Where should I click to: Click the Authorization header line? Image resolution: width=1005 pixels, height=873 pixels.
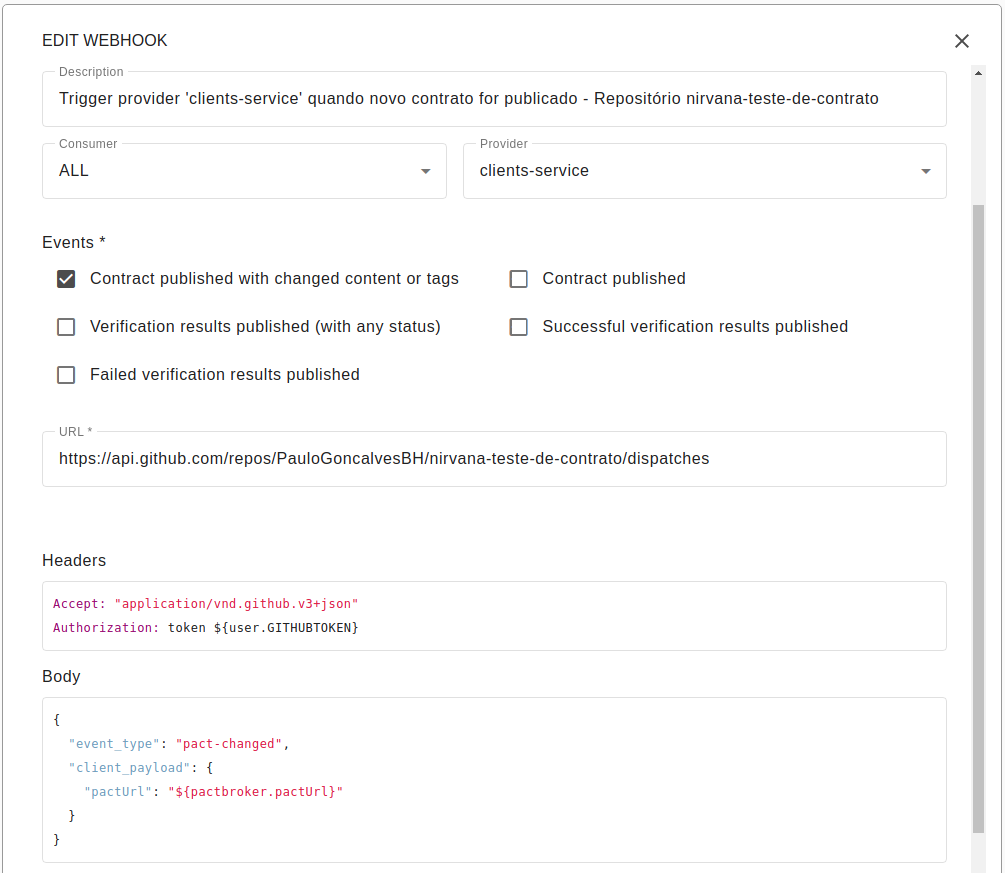pos(205,628)
